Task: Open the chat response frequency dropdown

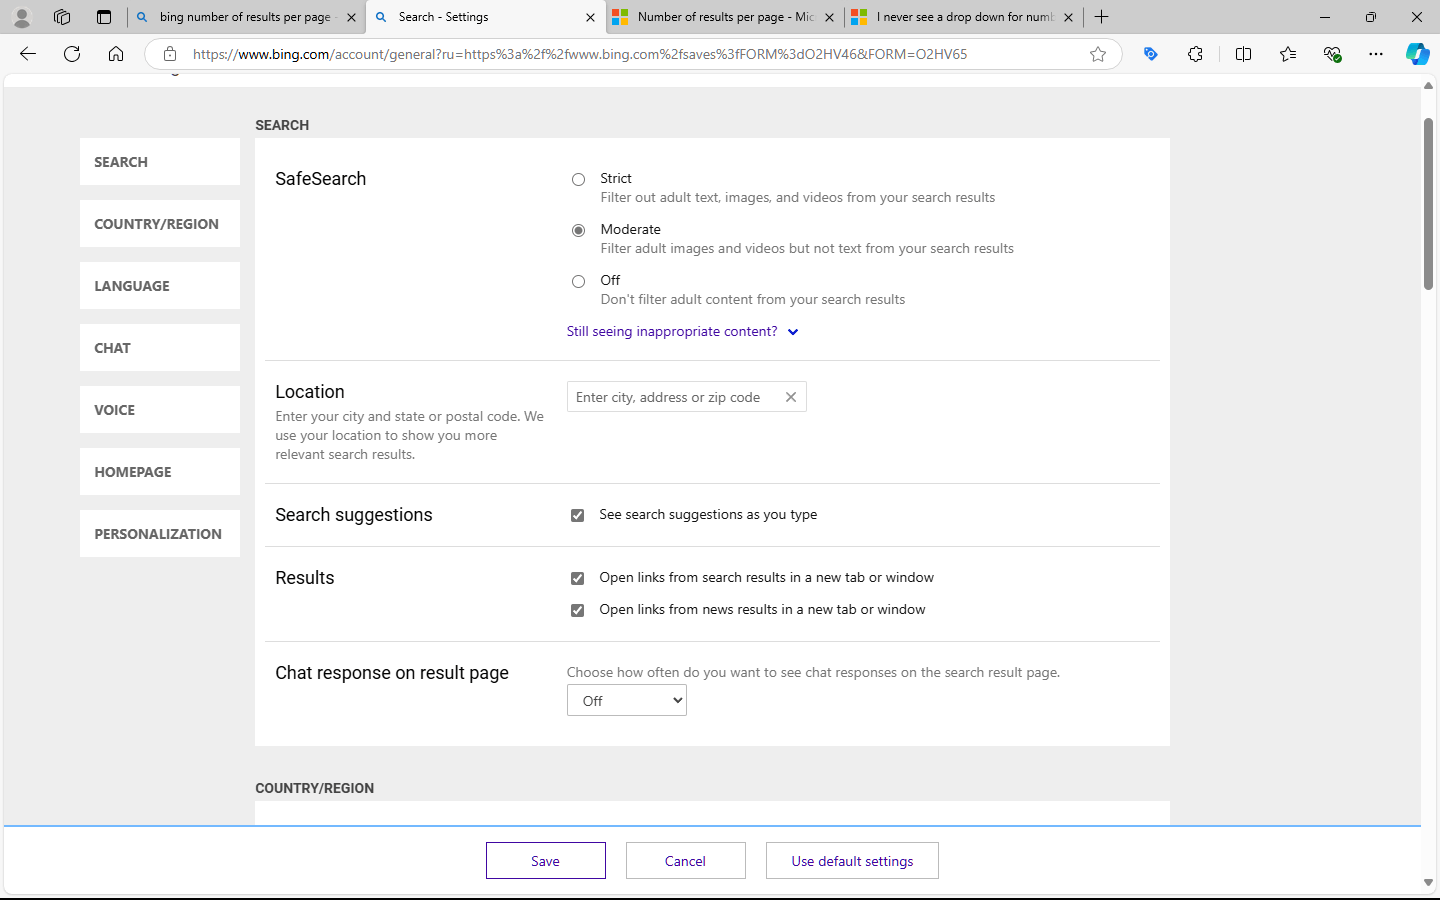Action: tap(626, 700)
